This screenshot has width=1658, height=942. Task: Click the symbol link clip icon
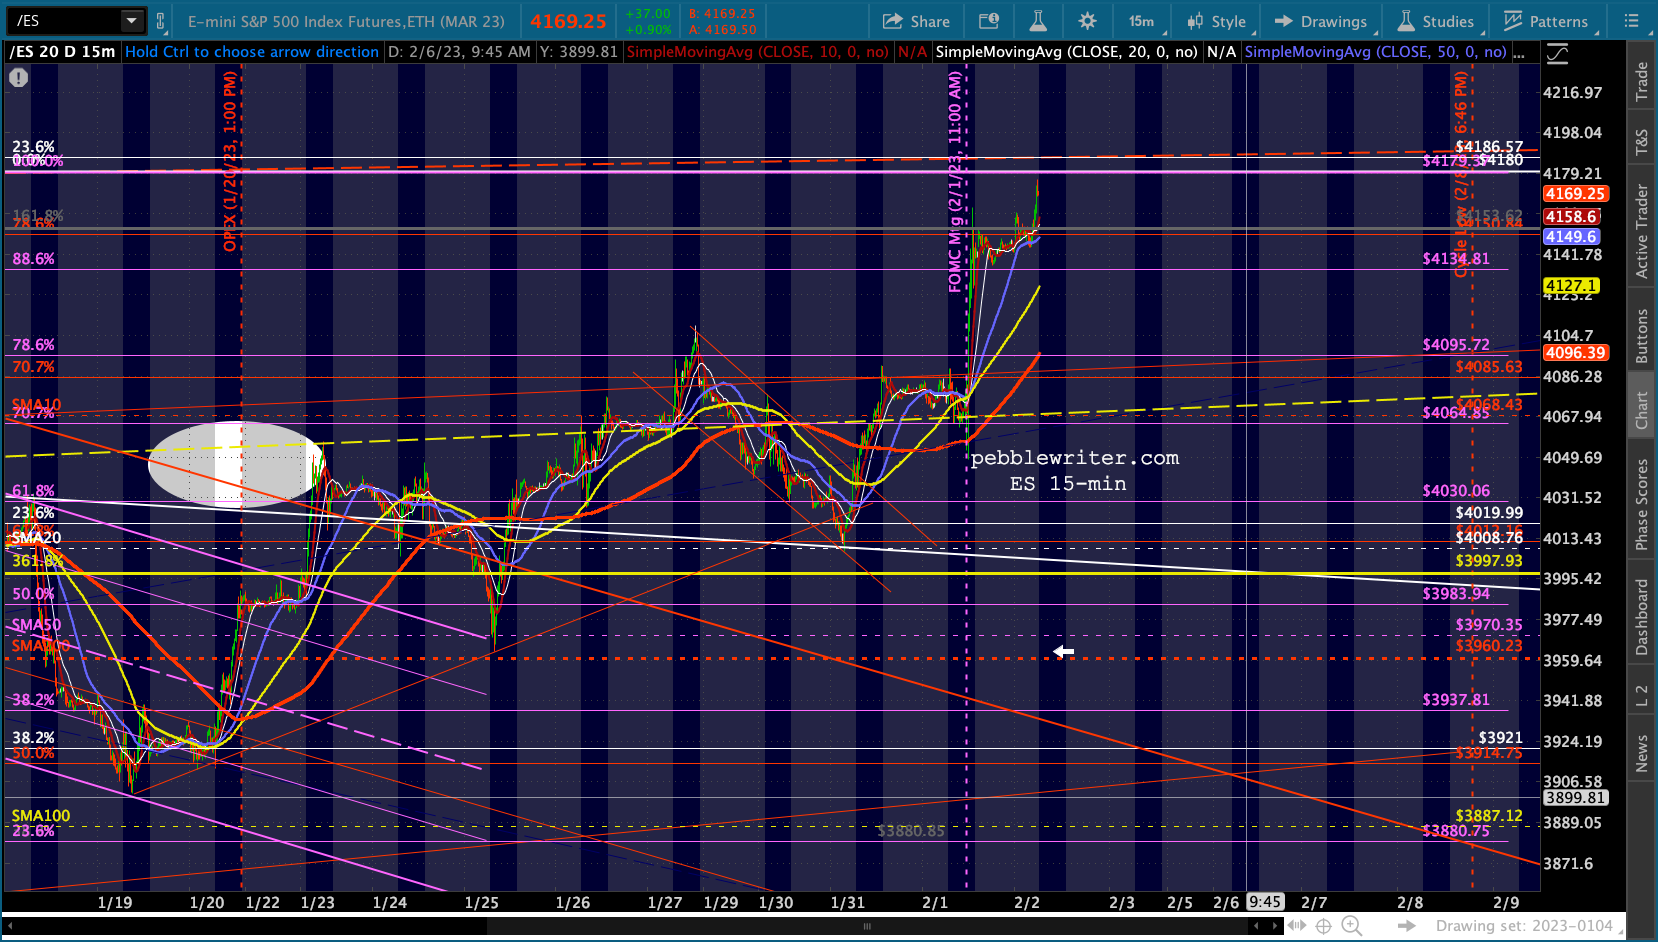(161, 21)
